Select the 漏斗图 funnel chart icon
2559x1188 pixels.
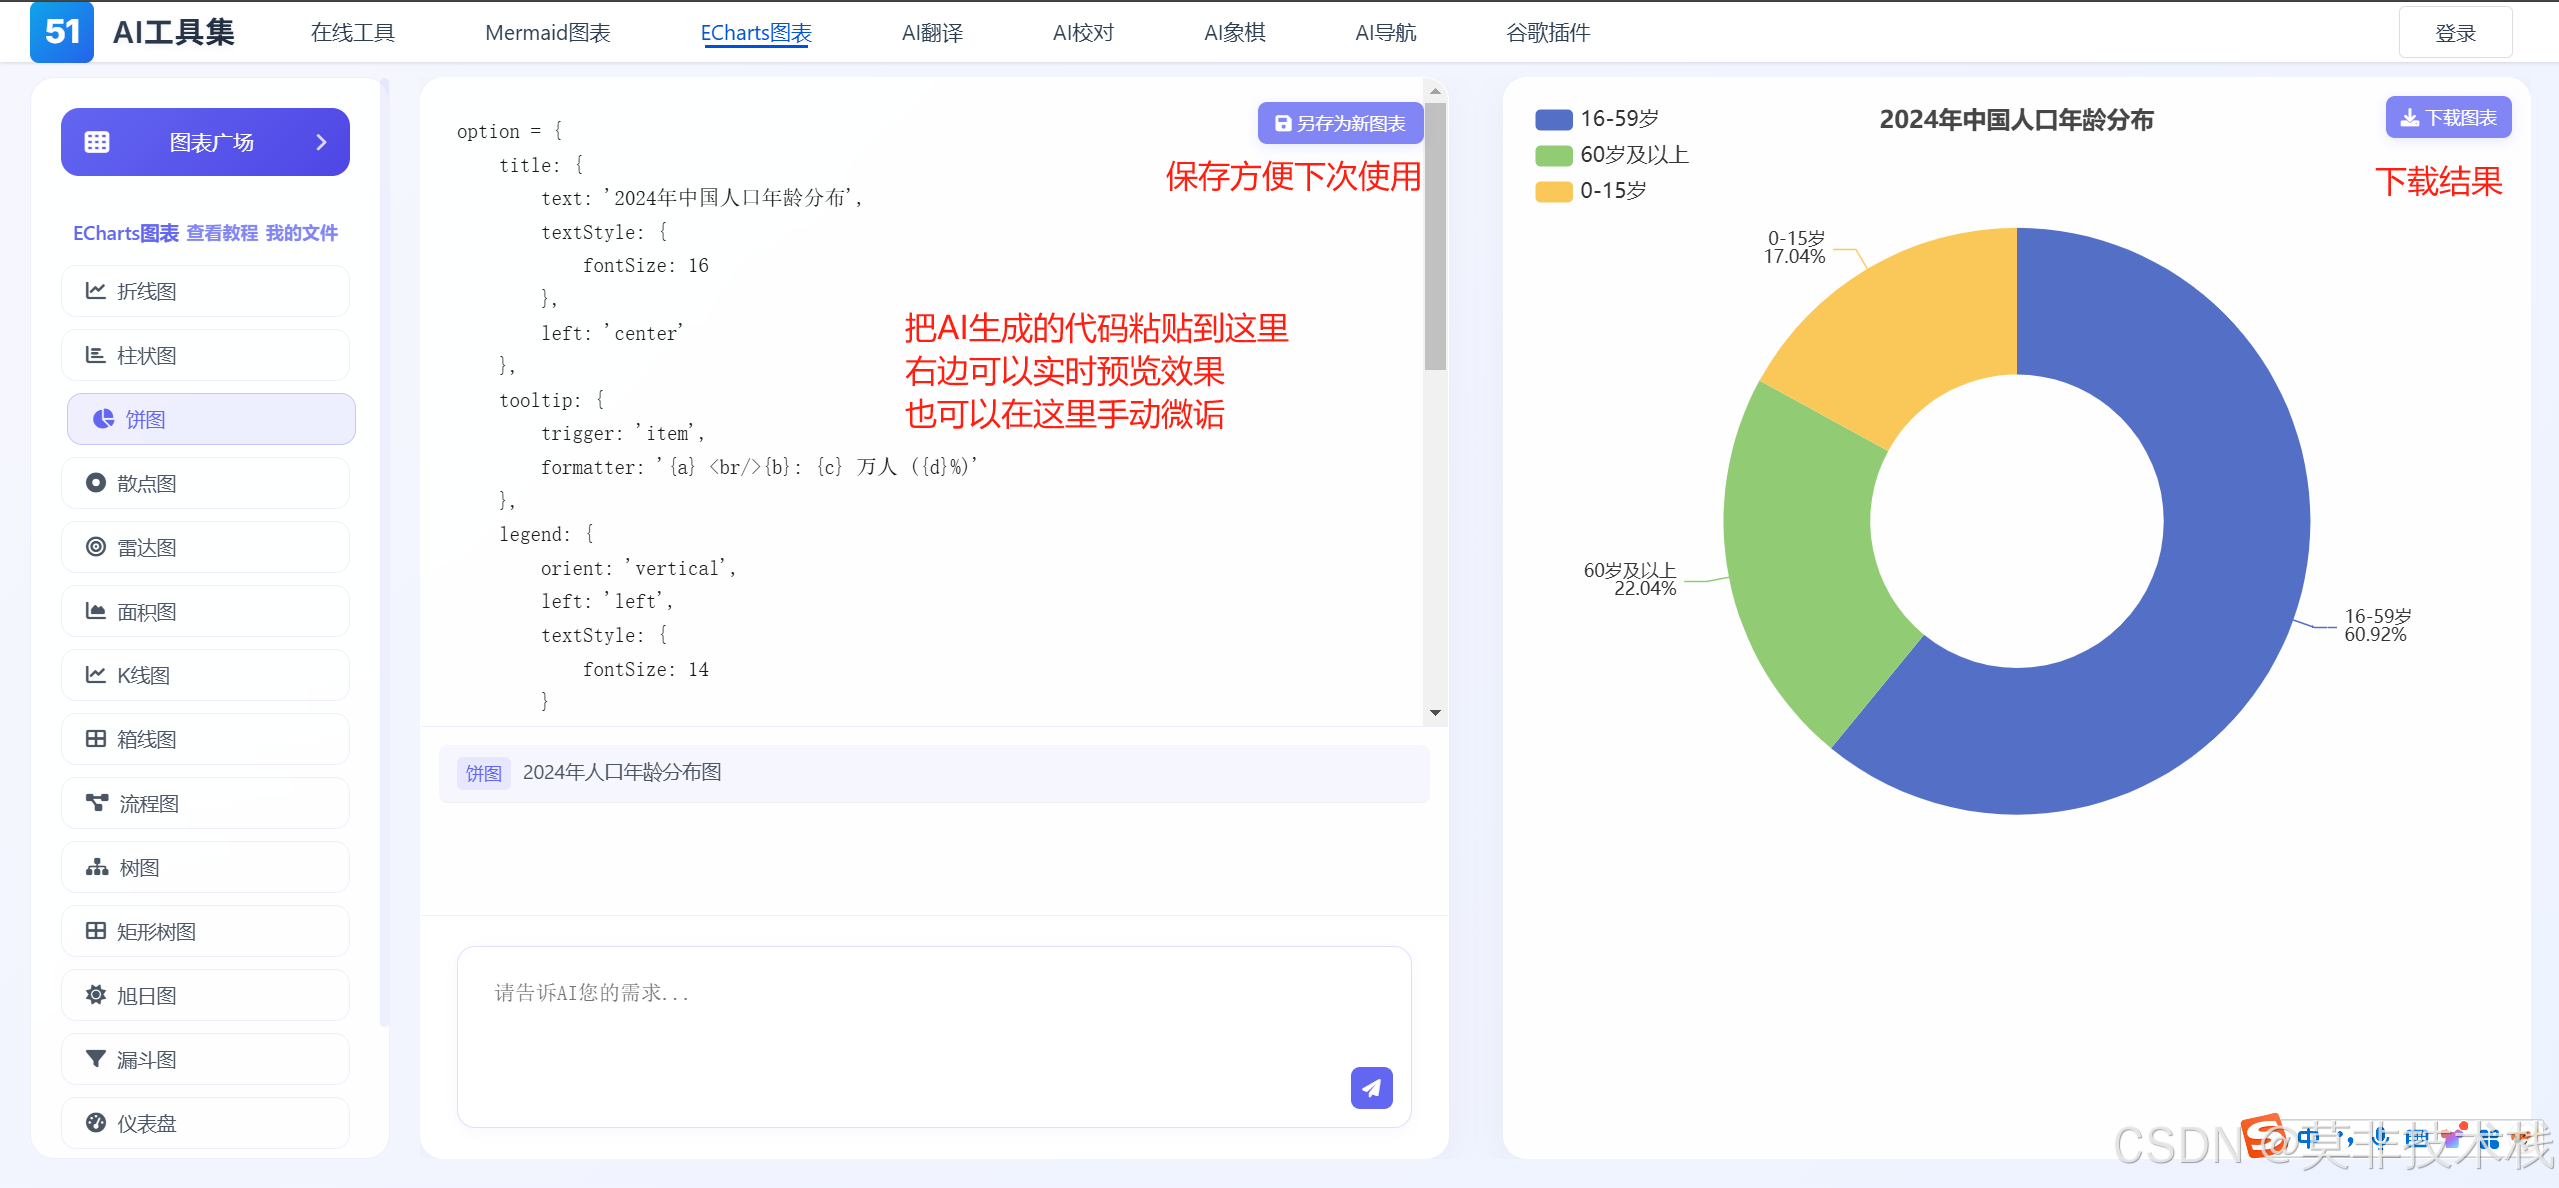click(x=96, y=1059)
